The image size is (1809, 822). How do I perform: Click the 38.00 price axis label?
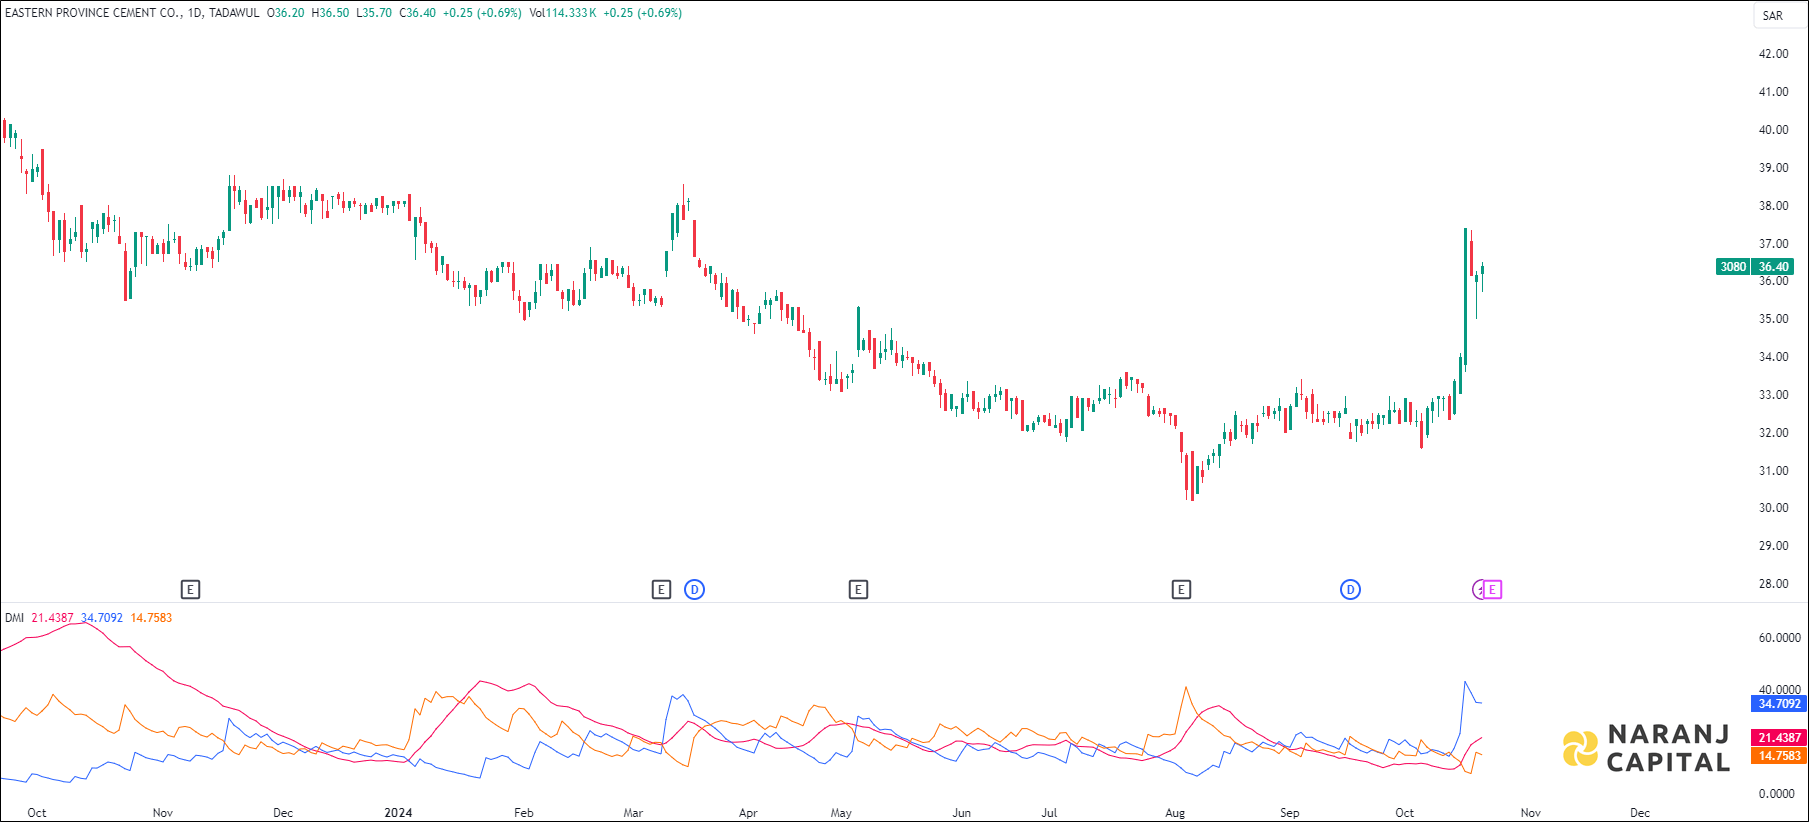click(x=1773, y=206)
